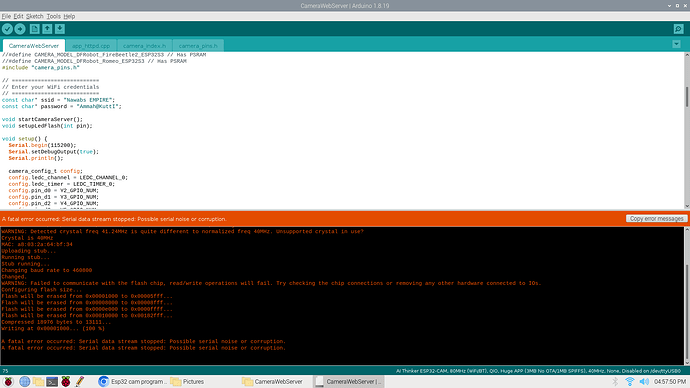690x388 pixels.
Task: Switch to the Pictures folder window
Action: pyautogui.click(x=187, y=381)
